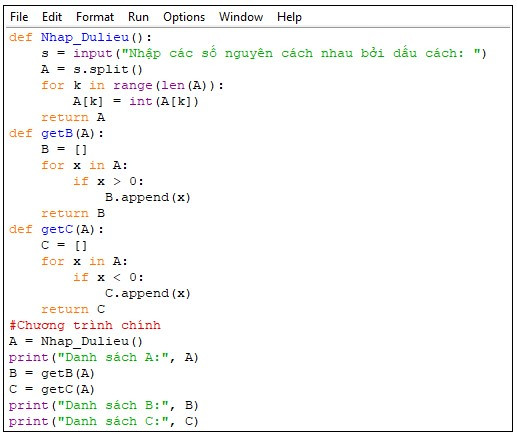Open the Window menu
This screenshot has width=517, height=437.
click(x=241, y=17)
